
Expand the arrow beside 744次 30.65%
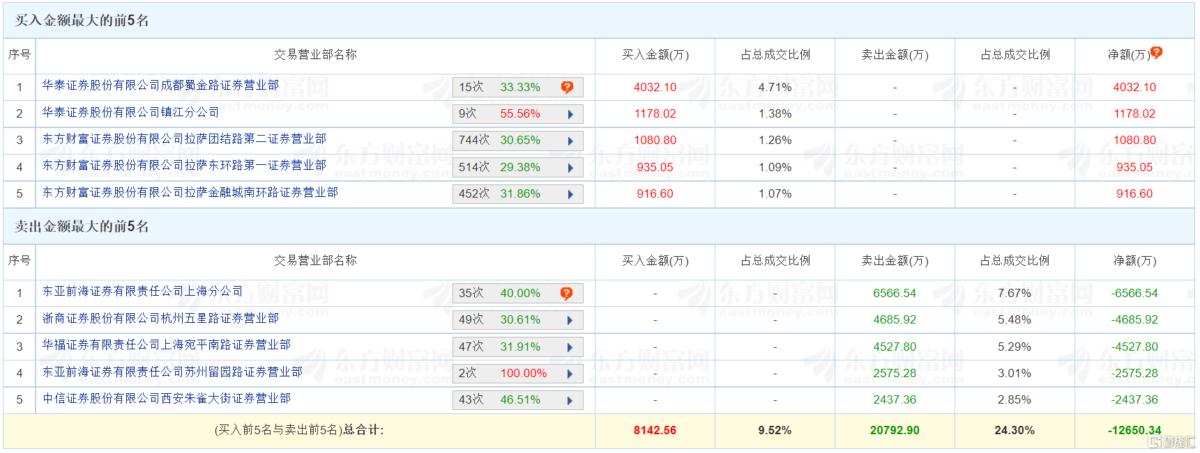tap(570, 141)
